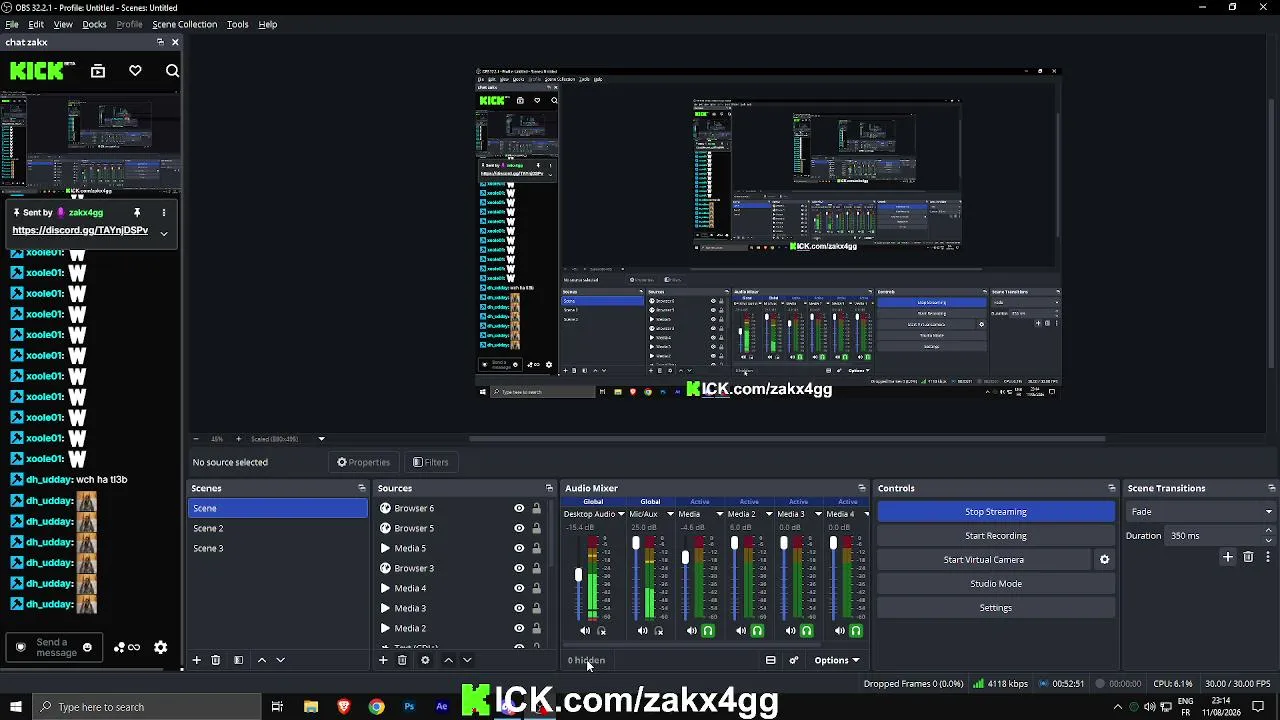Open Kick chat settings gear
Viewport: 1280px width, 720px height.
(160, 647)
